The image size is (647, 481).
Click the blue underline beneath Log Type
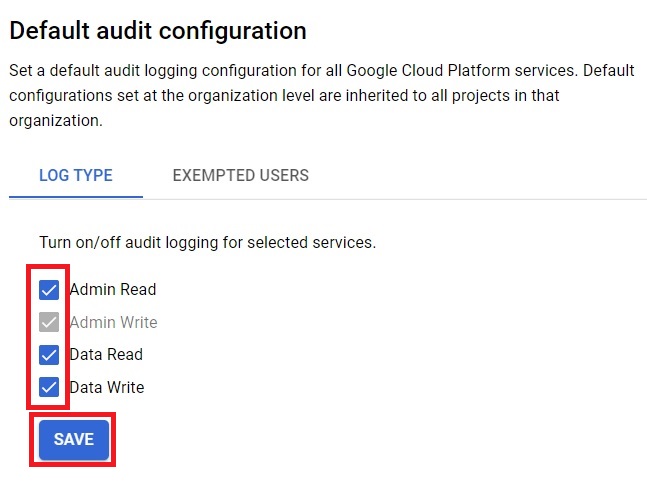pyautogui.click(x=76, y=198)
